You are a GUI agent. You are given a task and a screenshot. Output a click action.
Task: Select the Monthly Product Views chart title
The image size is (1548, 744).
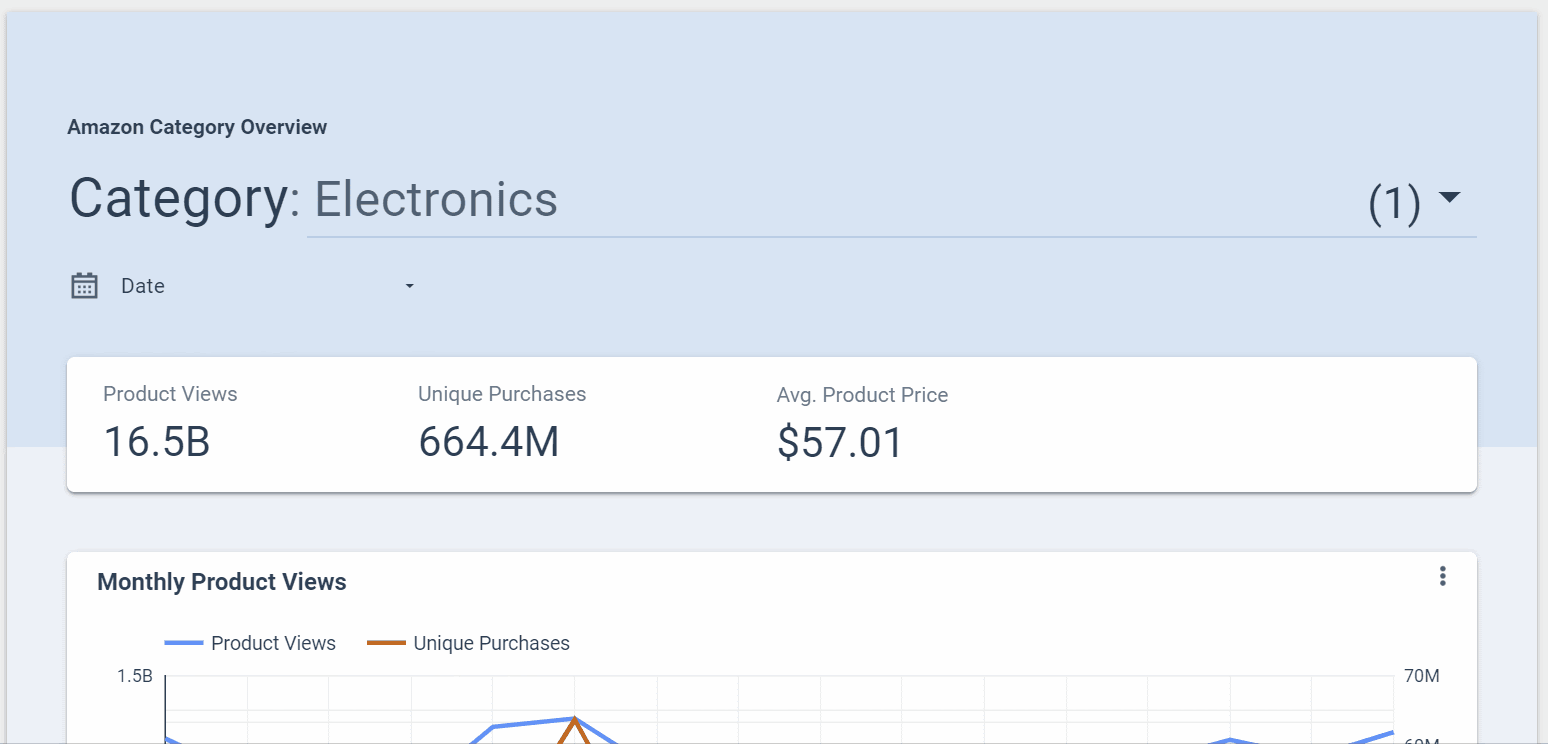click(221, 582)
